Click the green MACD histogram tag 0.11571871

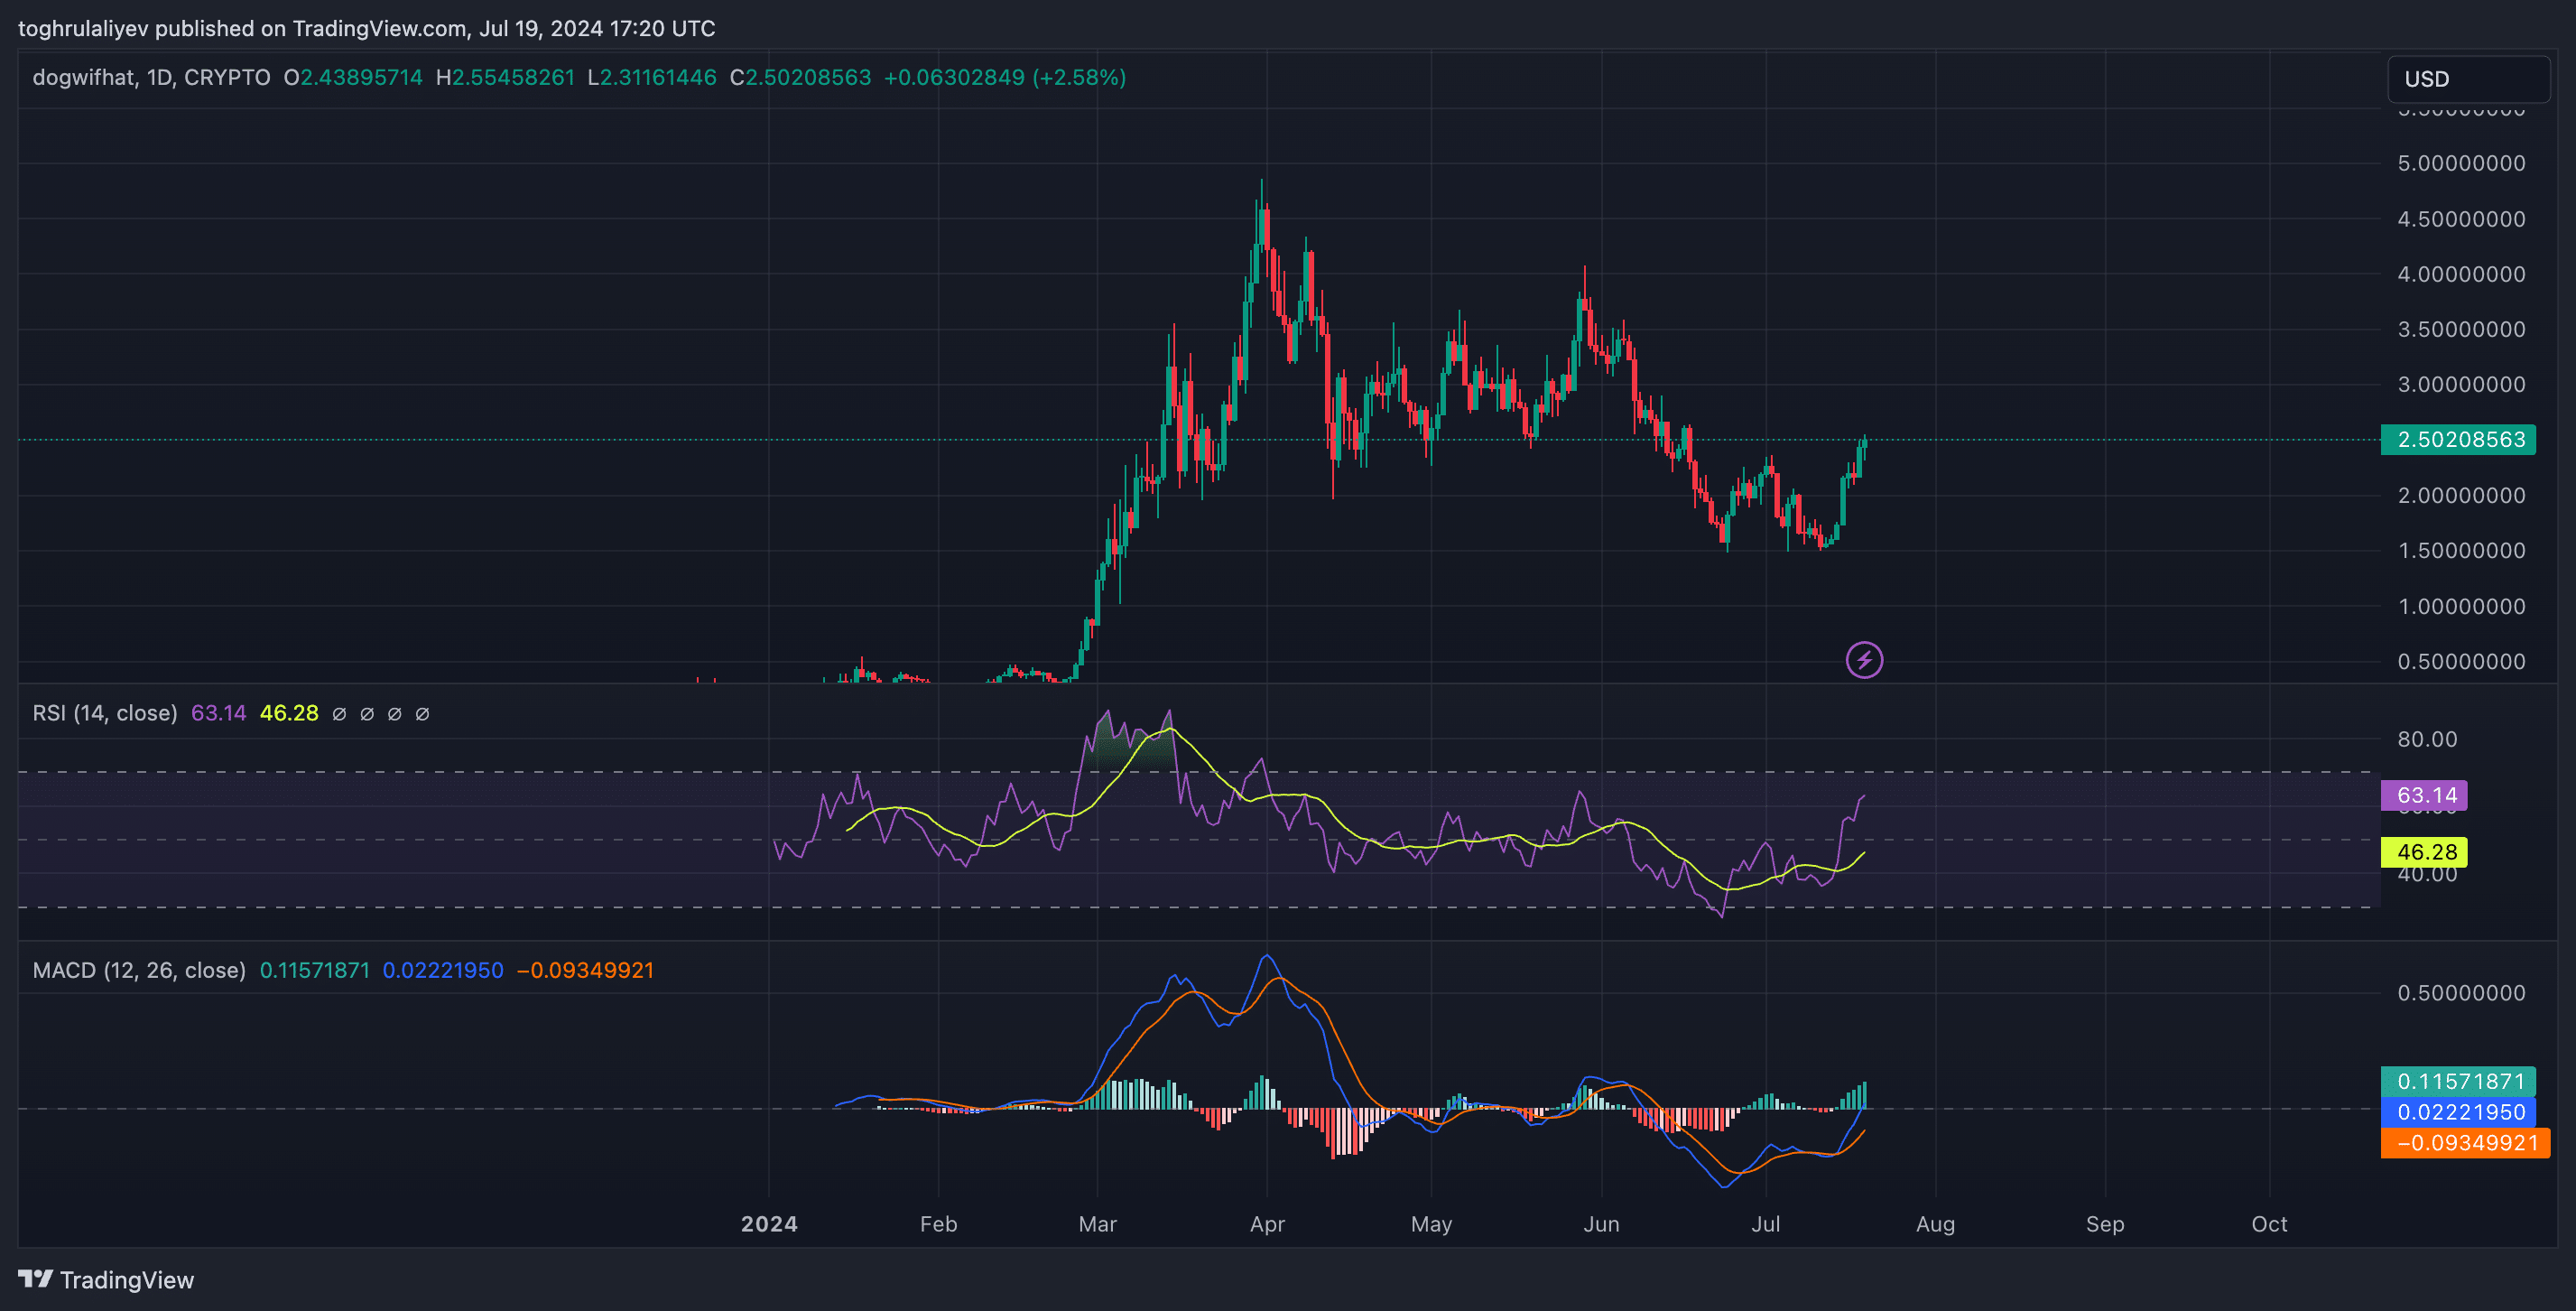[x=2458, y=1081]
